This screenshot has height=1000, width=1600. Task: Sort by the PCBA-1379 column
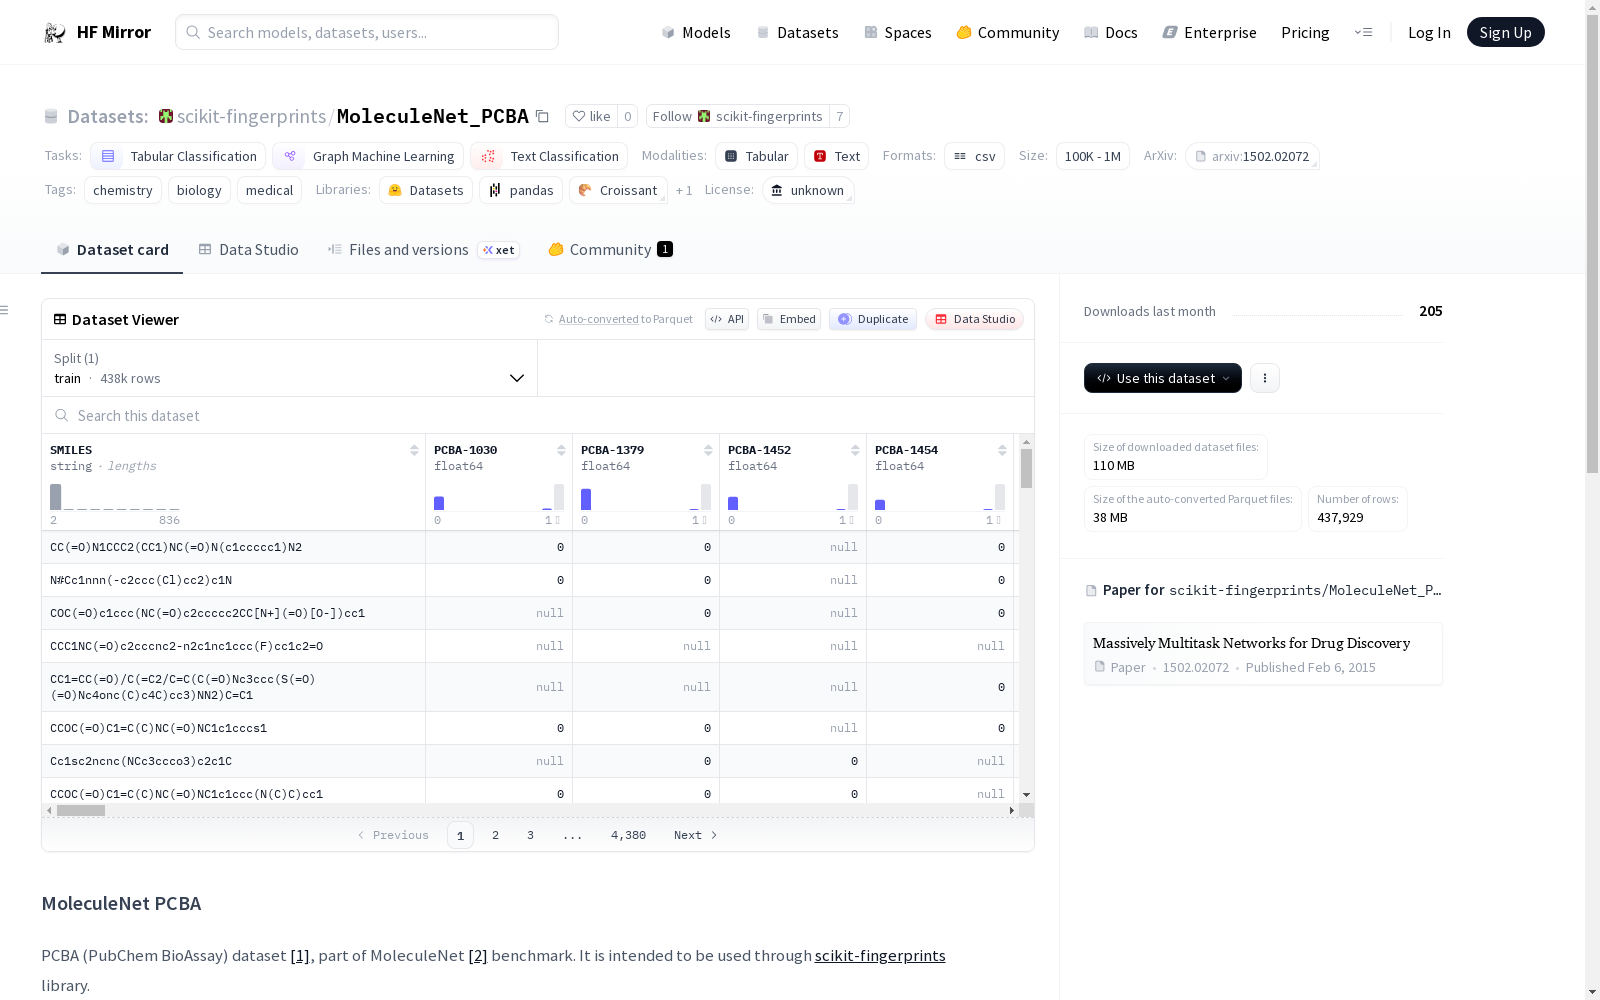click(708, 450)
